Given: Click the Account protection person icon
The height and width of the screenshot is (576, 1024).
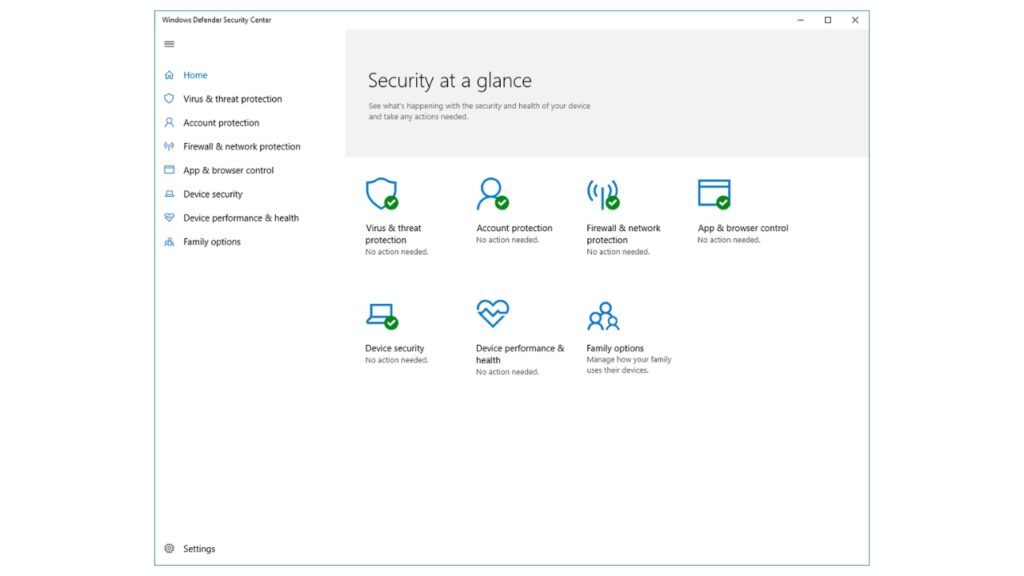Looking at the screenshot, I should [x=491, y=193].
